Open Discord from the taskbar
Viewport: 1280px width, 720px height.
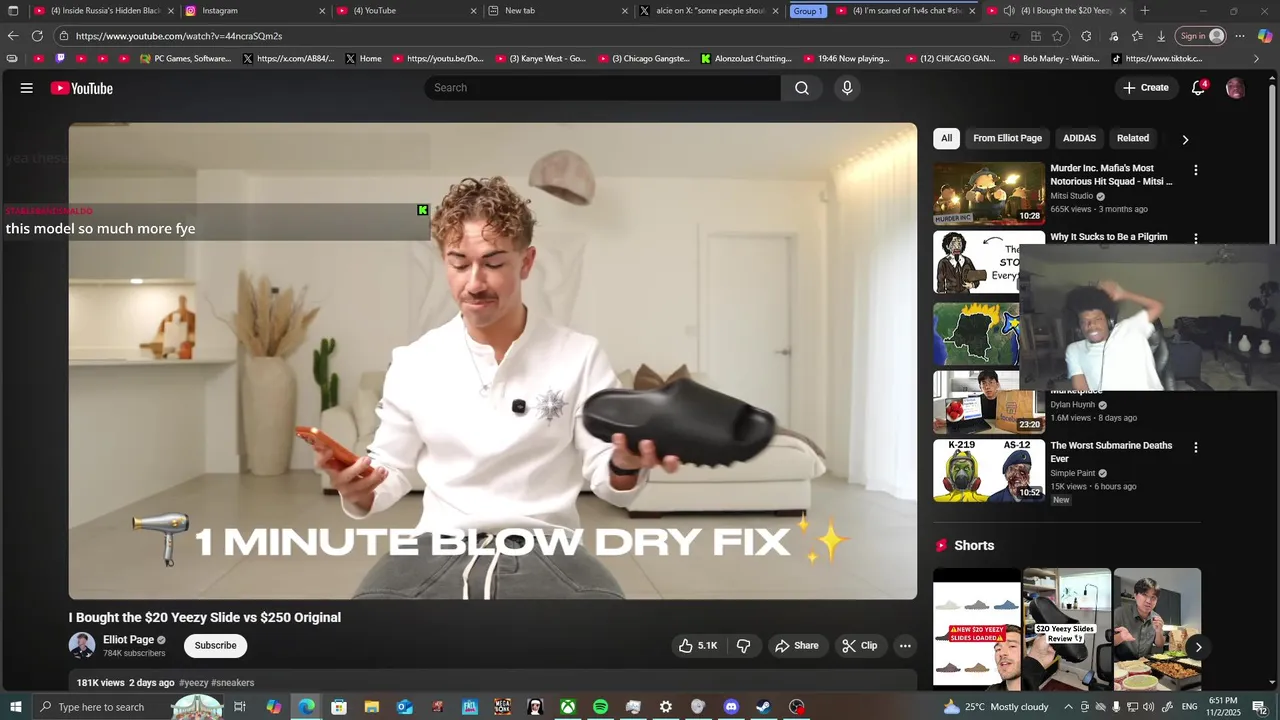(731, 707)
